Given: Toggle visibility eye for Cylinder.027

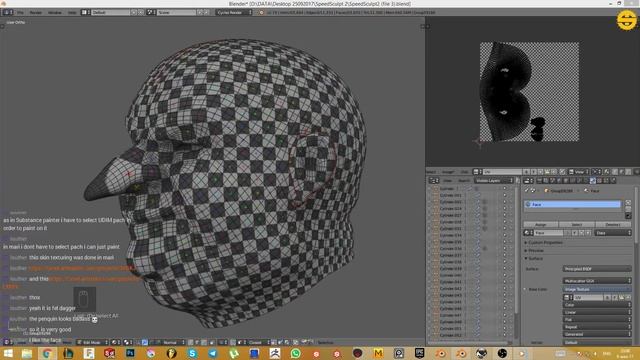Looking at the screenshot, I should (505, 215).
